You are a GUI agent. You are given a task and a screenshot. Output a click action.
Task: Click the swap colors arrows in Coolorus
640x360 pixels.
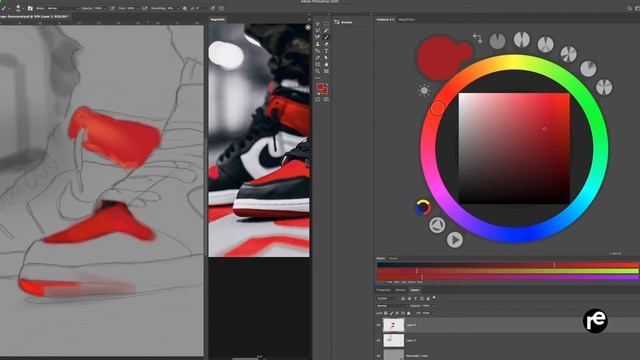pos(477,38)
